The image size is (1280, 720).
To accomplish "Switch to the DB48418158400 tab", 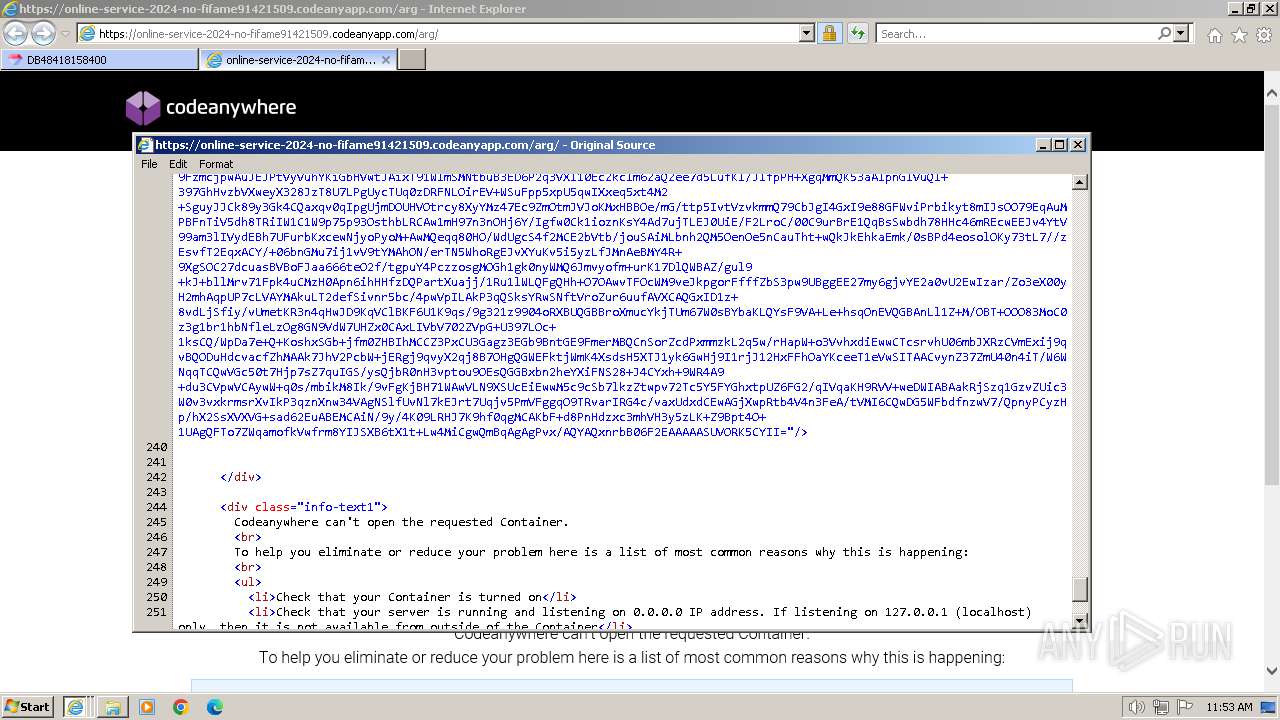I will point(99,60).
